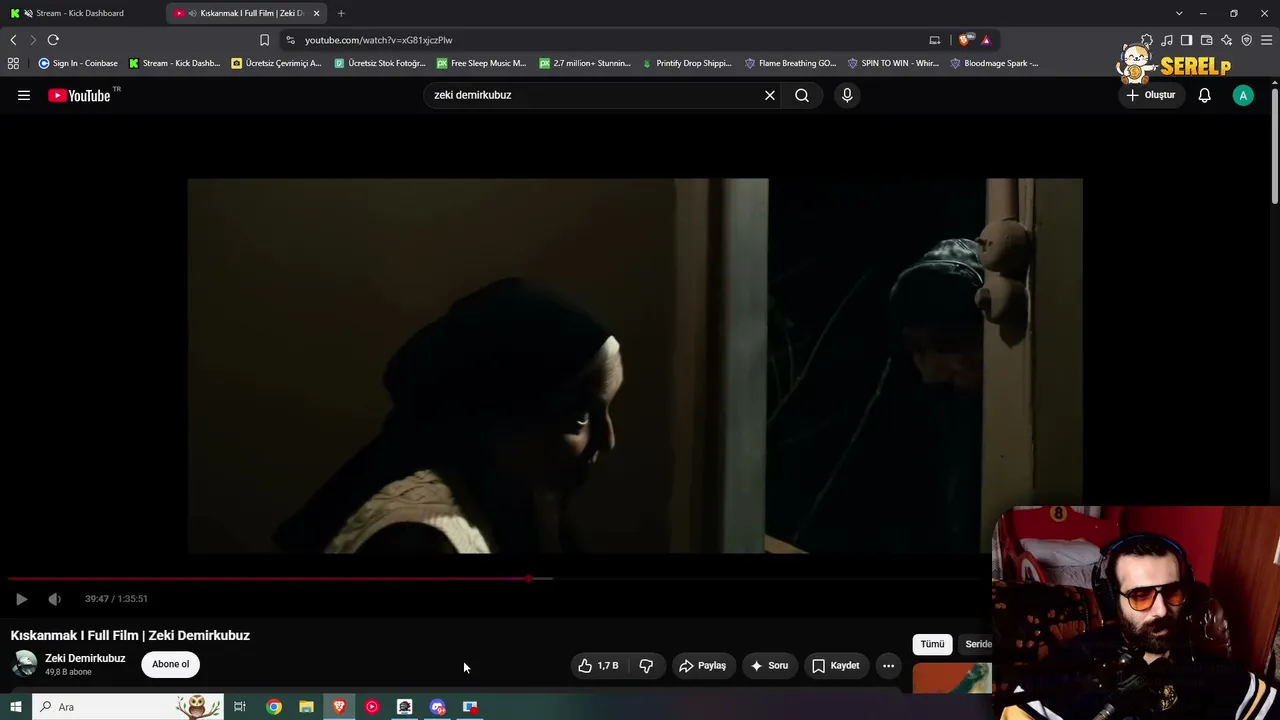Open File Explorer from the taskbar

(306, 707)
